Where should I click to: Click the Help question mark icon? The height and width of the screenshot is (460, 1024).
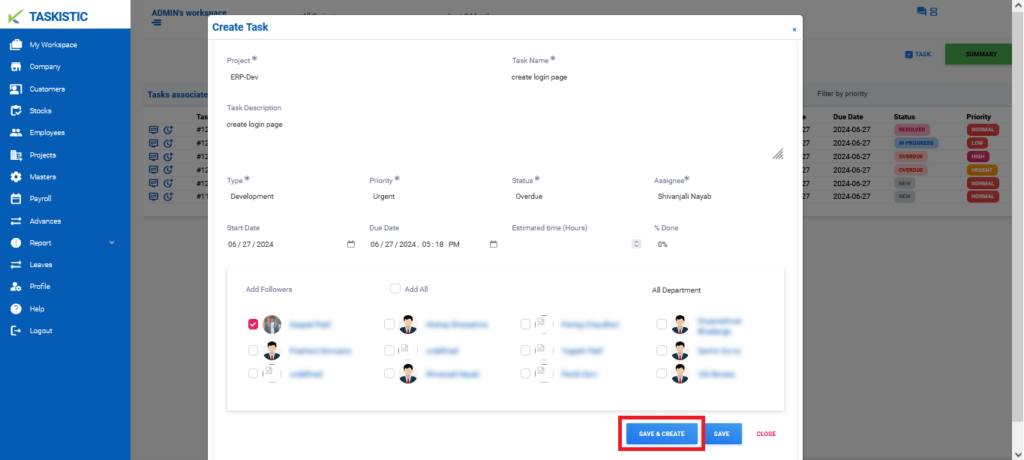pyautogui.click(x=16, y=308)
